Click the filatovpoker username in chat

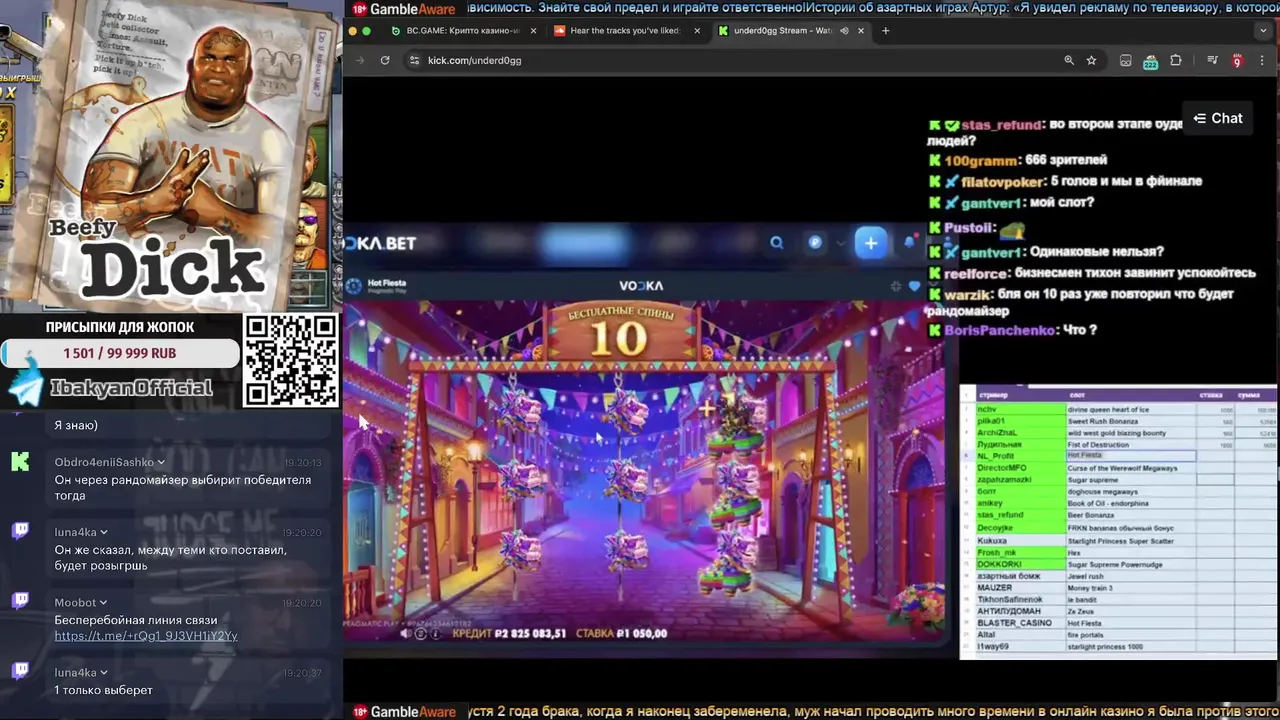click(x=1002, y=182)
